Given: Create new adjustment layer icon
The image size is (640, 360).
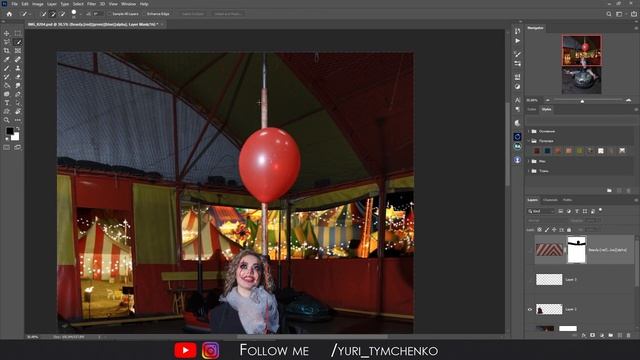Looking at the screenshot, I should (602, 335).
